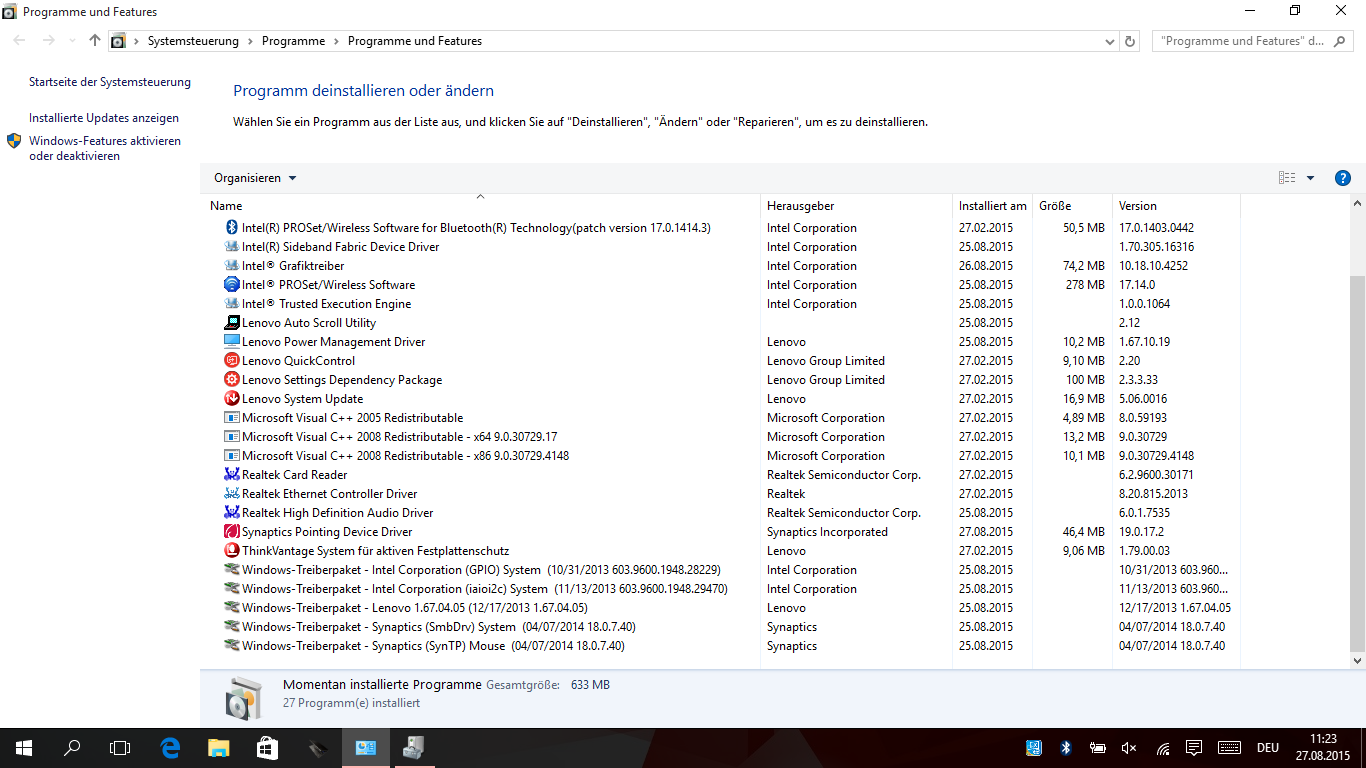Click the icon beside Intel(R) Sideband Fabric Device Driver
This screenshot has height=768, width=1366.
232,247
